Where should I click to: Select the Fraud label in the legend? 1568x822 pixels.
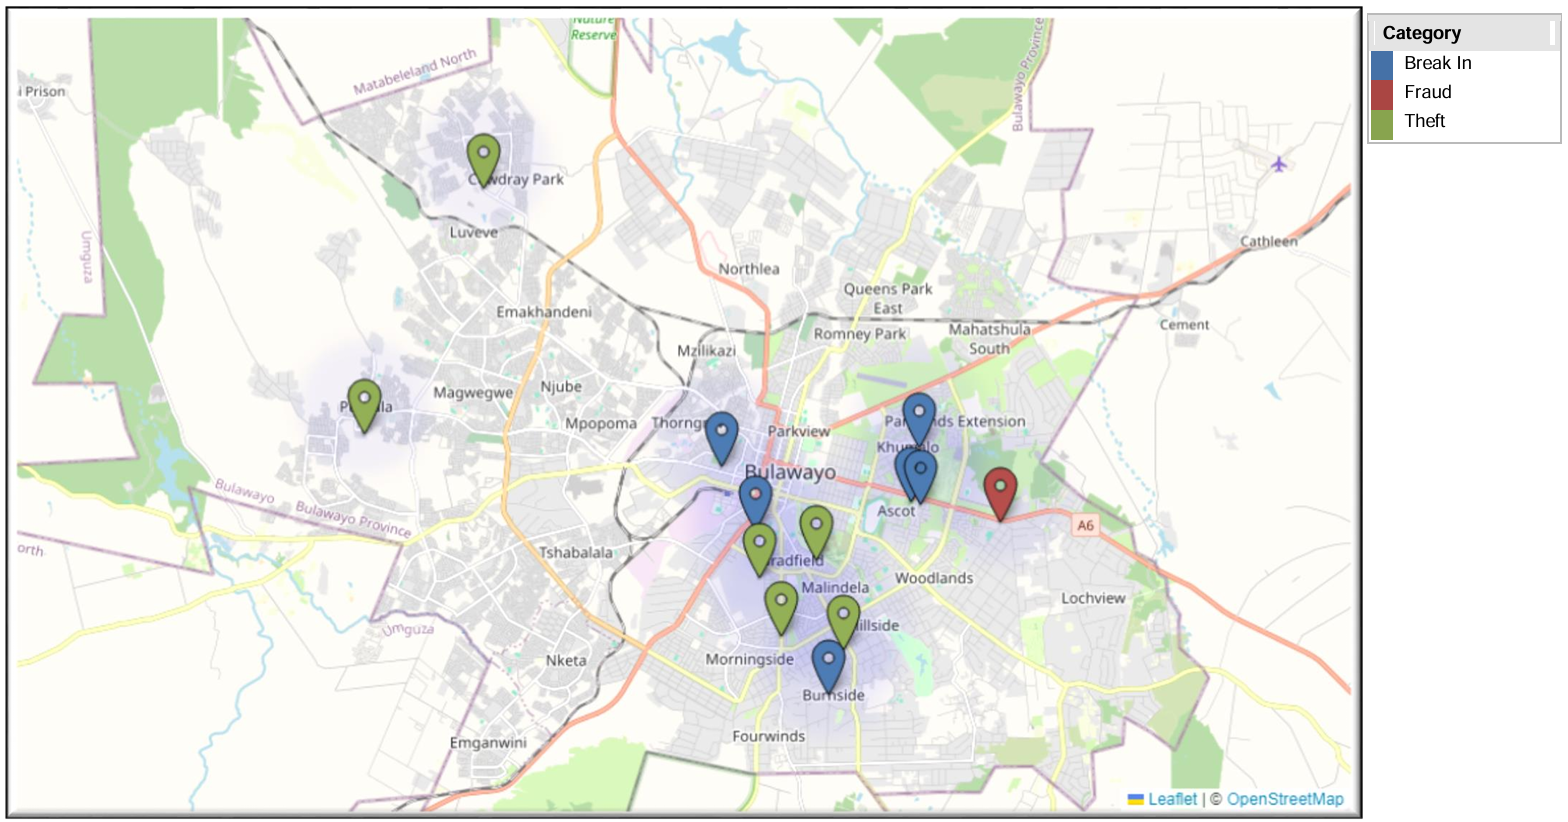(x=1427, y=93)
